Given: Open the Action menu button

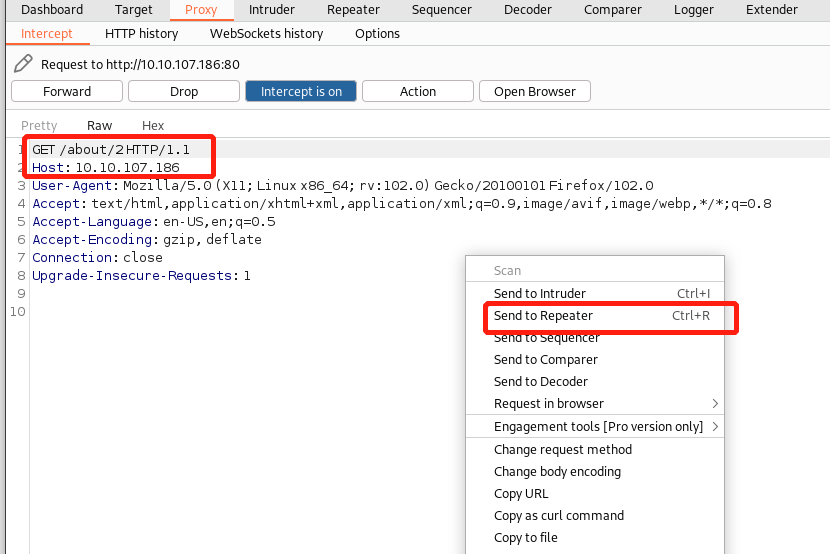Looking at the screenshot, I should pos(417,91).
